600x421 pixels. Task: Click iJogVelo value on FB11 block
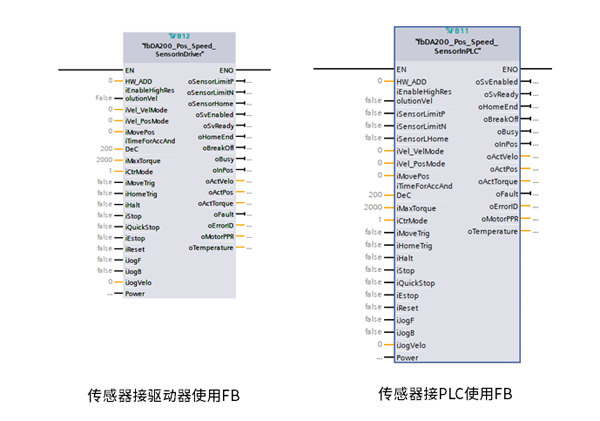380,344
